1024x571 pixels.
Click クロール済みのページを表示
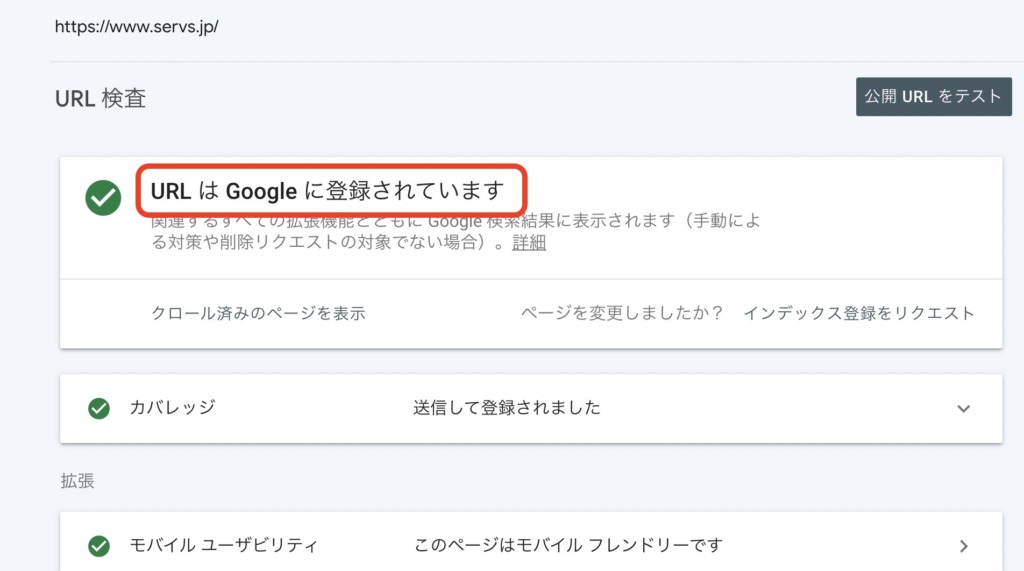click(x=258, y=314)
